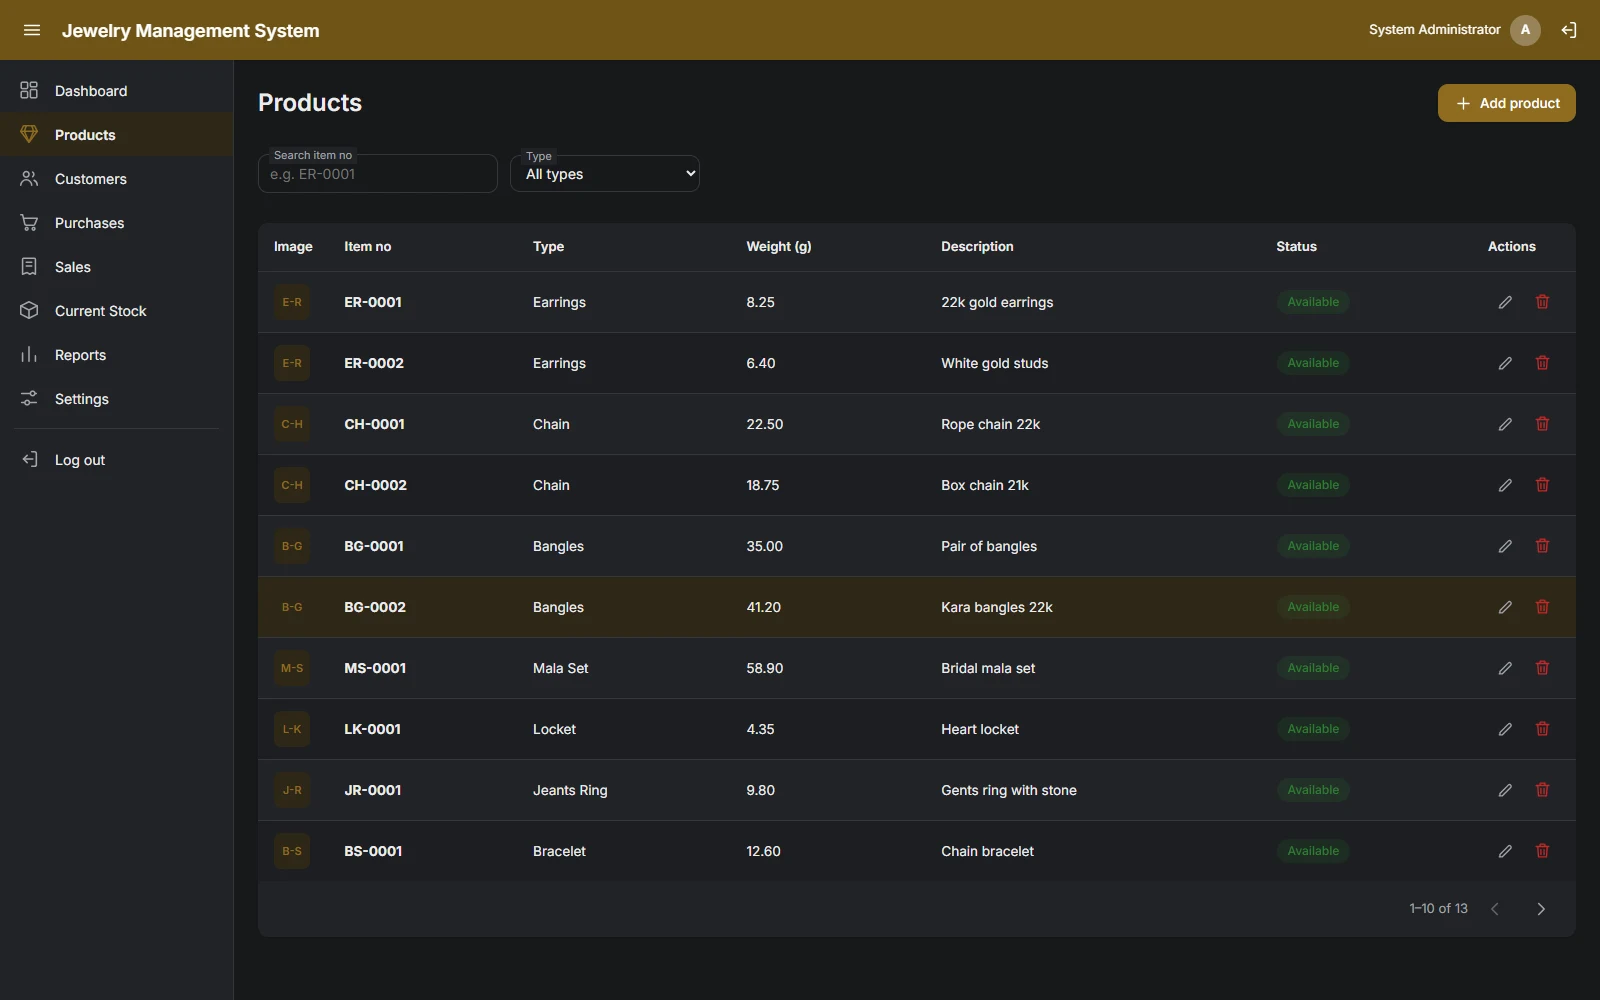Viewport: 1600px width, 1000px height.
Task: Delete product JR-0001 with trash icon
Action: [1543, 790]
